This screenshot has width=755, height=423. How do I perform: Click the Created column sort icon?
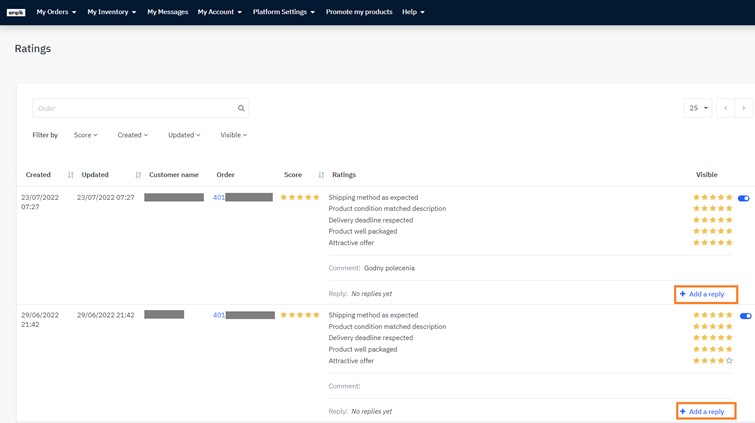click(x=71, y=175)
